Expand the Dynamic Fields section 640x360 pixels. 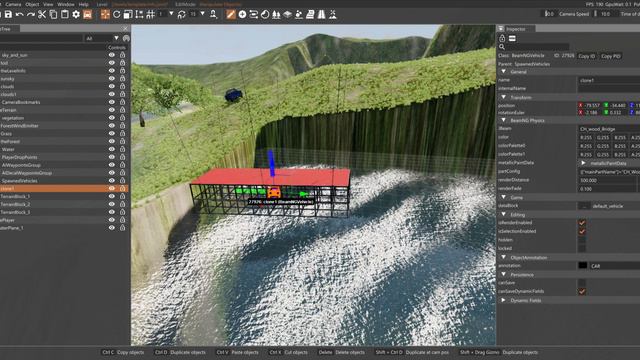tap(504, 300)
